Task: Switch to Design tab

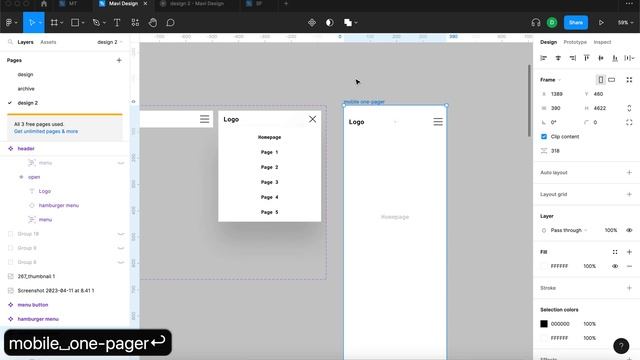Action: click(x=549, y=42)
